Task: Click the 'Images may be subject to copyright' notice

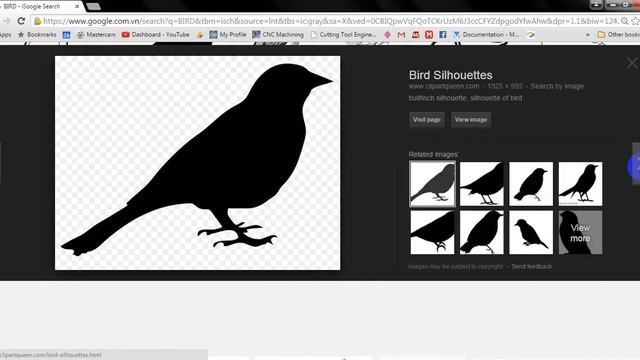Action: 456,267
